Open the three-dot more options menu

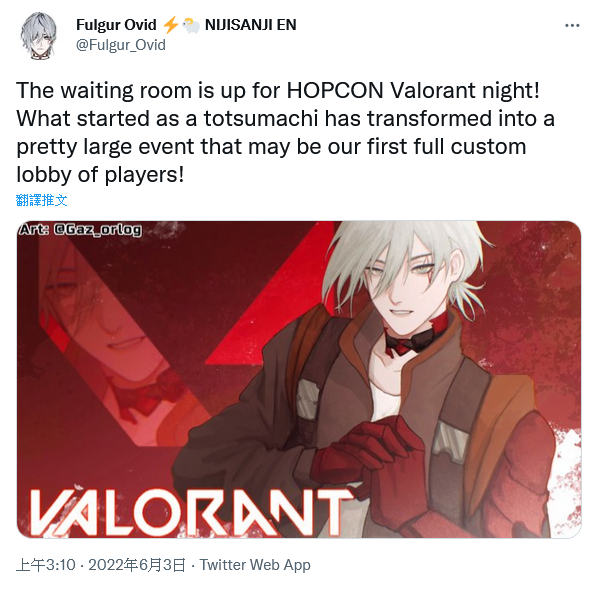(x=572, y=26)
